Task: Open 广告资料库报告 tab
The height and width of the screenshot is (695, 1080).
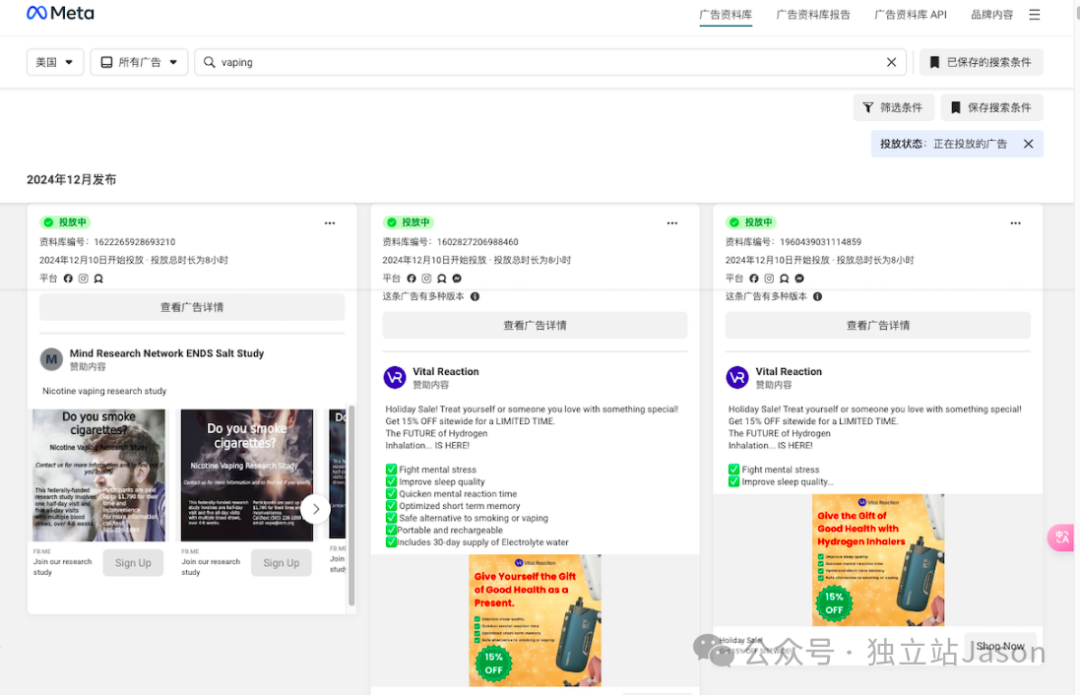Action: tap(813, 14)
